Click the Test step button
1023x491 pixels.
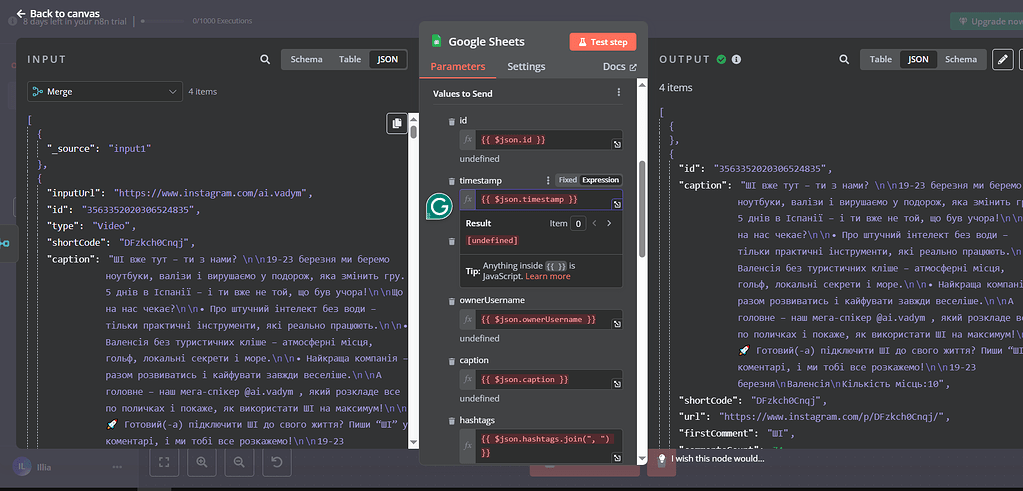(603, 42)
